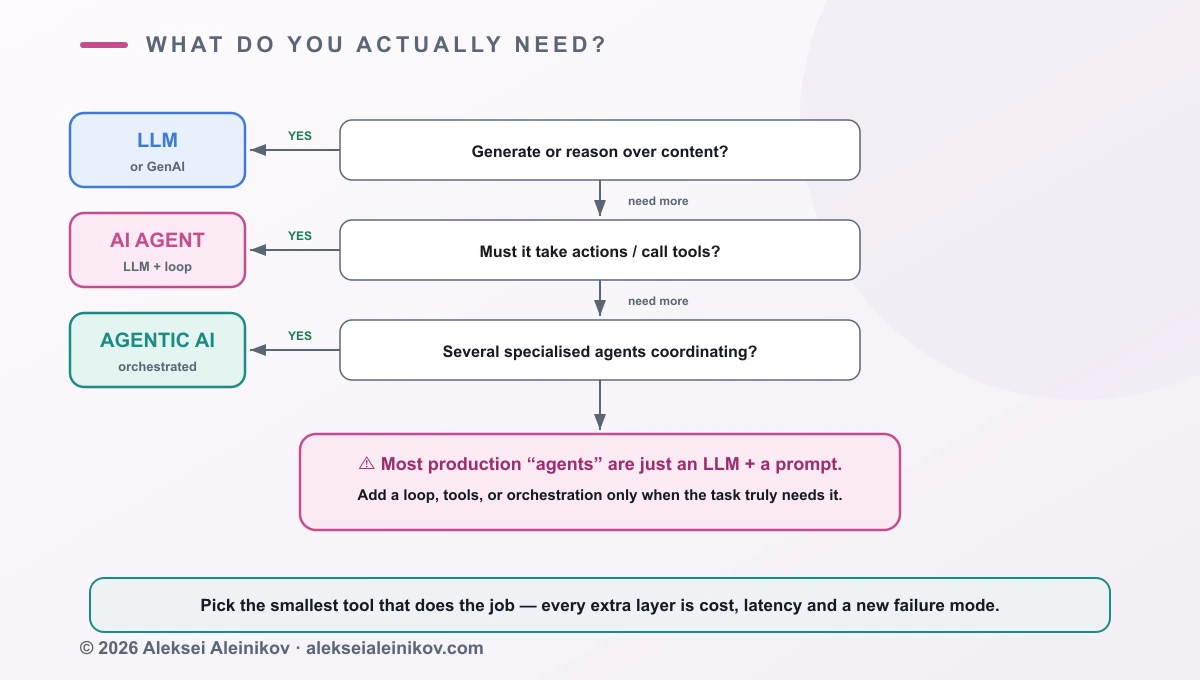Click the arrow above the pink warning box
The width and height of the screenshot is (1200, 680).
600,405
